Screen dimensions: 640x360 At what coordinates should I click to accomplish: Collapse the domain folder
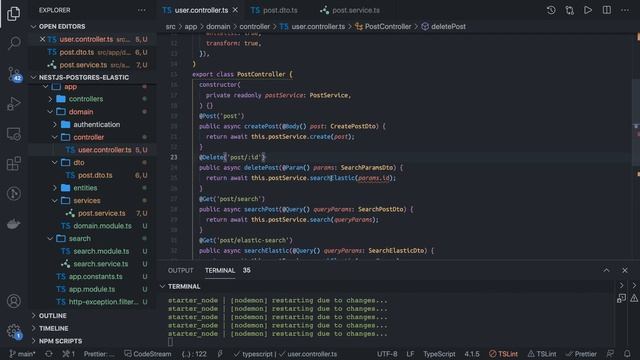pos(81,112)
